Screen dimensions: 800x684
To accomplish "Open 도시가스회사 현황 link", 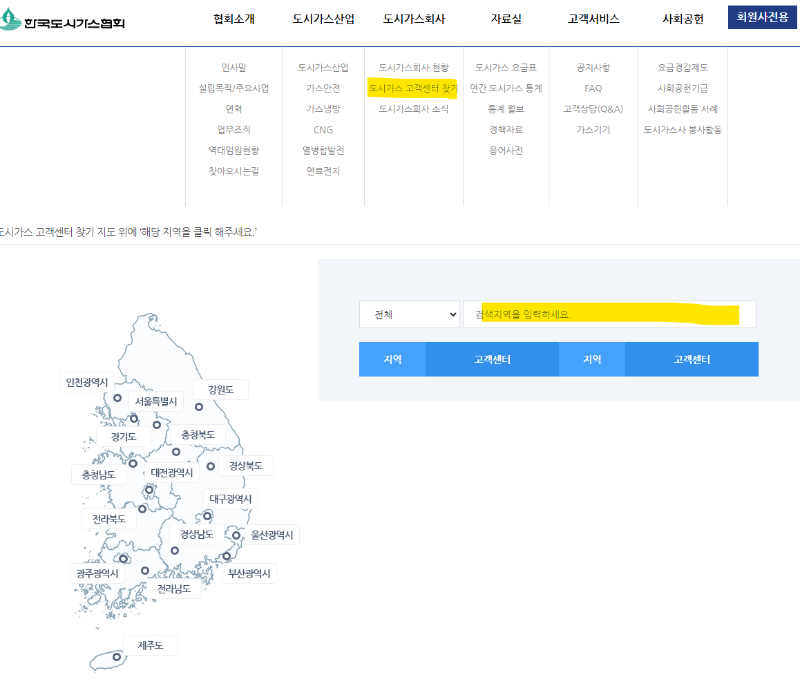I will click(x=414, y=67).
